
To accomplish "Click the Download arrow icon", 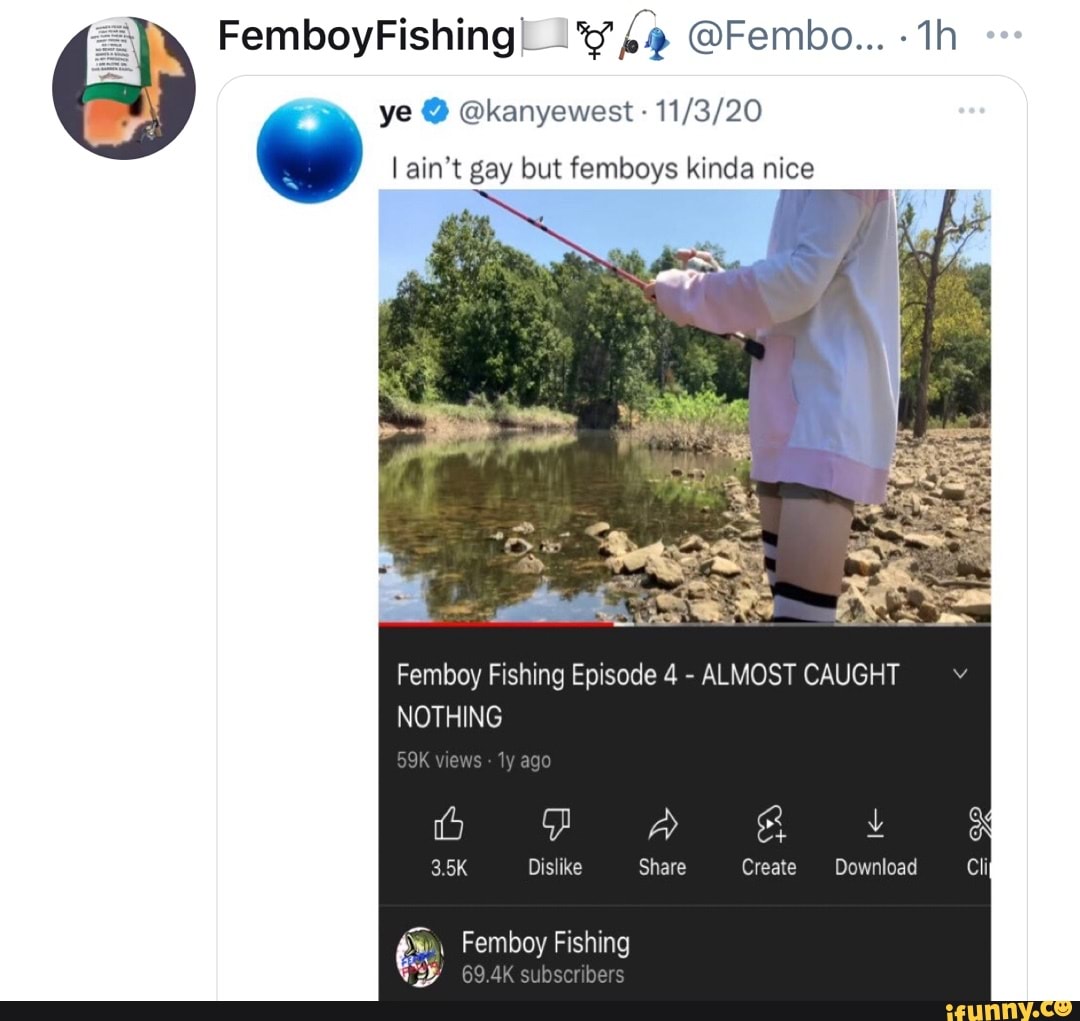I will (x=875, y=826).
